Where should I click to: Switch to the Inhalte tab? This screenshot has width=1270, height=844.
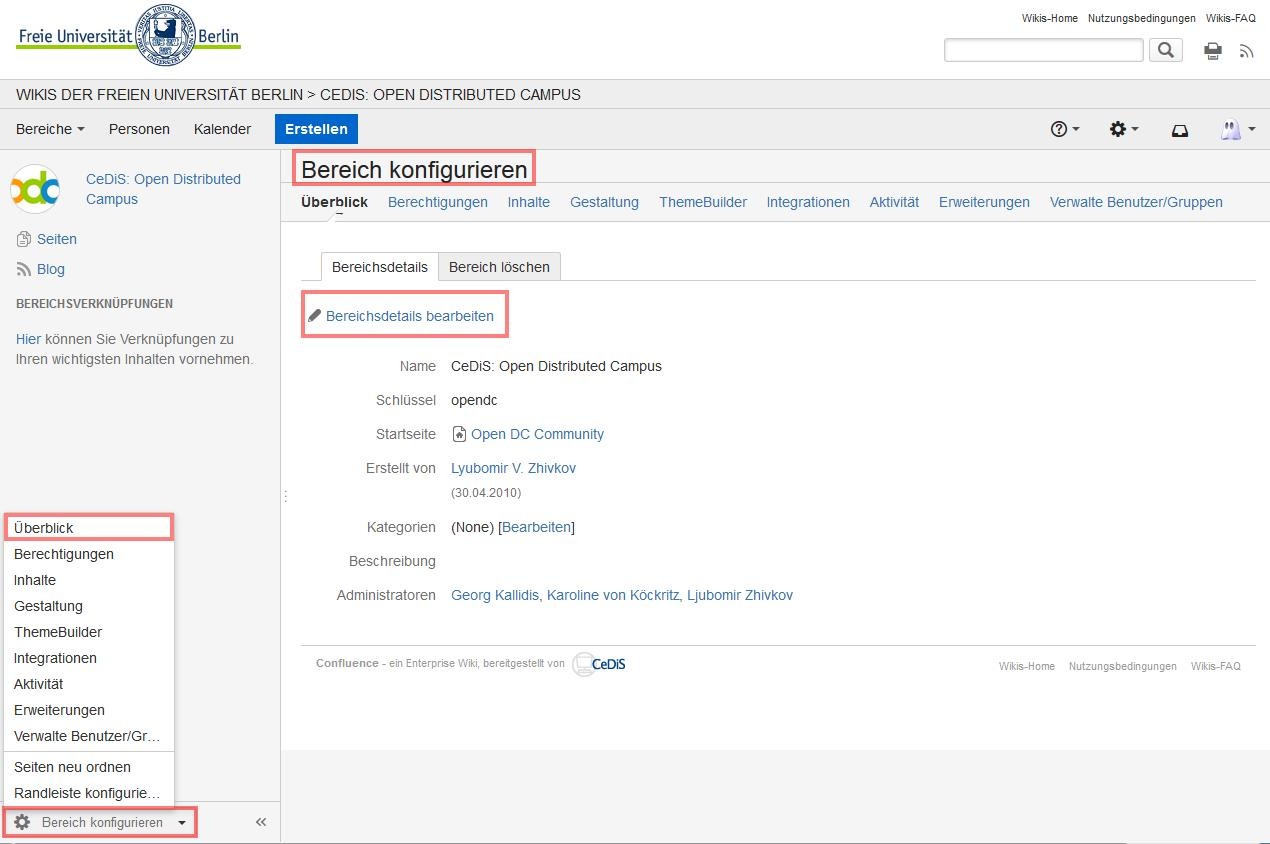point(529,202)
